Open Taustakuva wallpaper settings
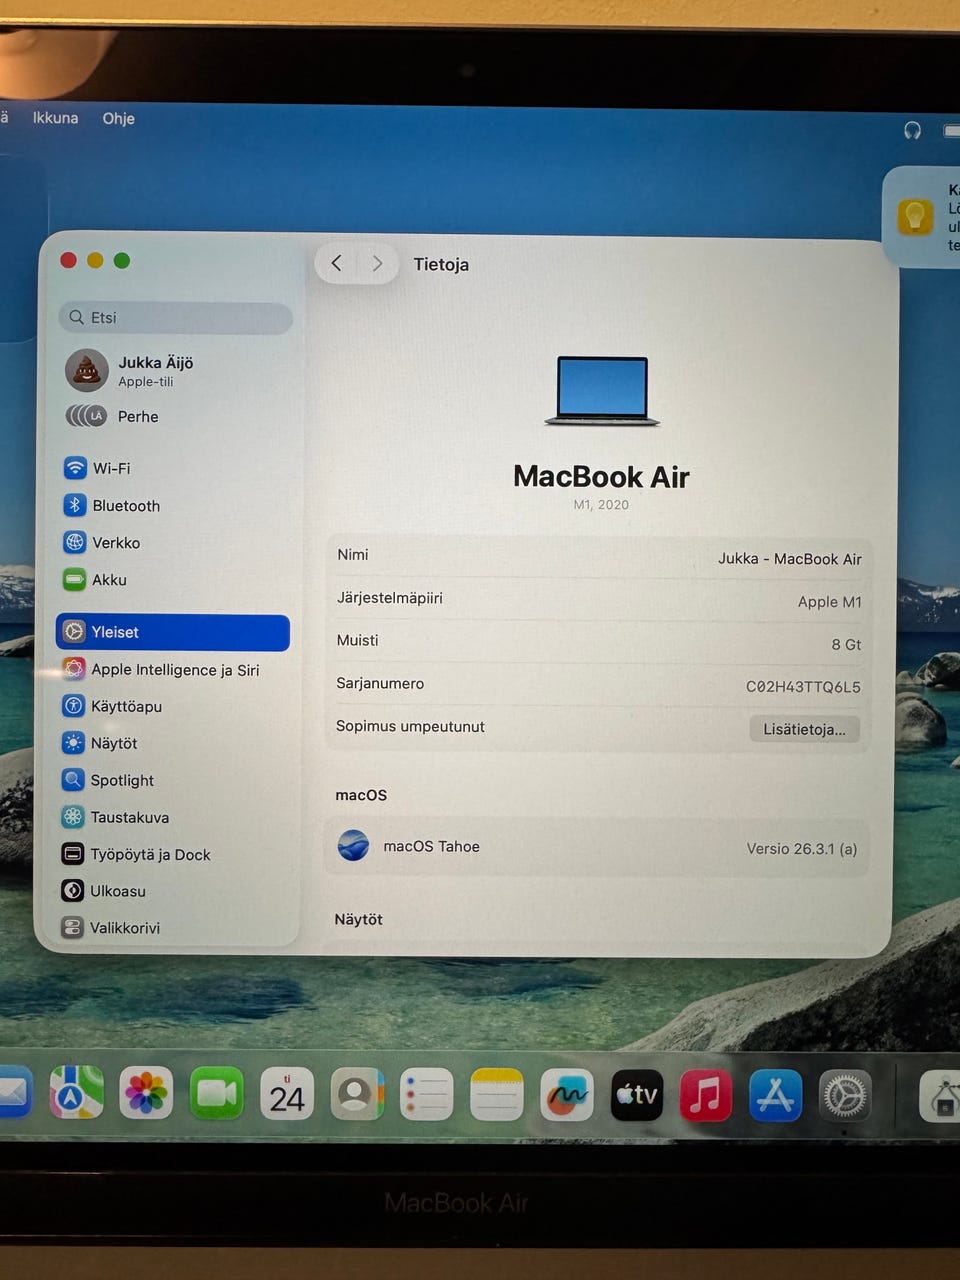This screenshot has width=960, height=1280. point(116,817)
